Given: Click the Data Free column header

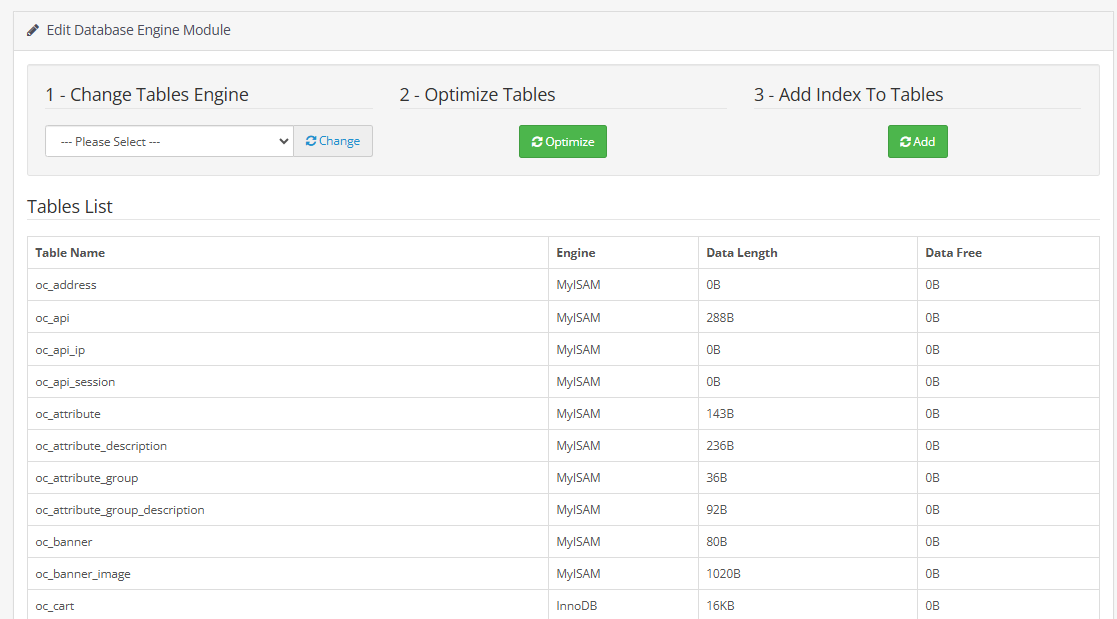Looking at the screenshot, I should pyautogui.click(x=953, y=253).
